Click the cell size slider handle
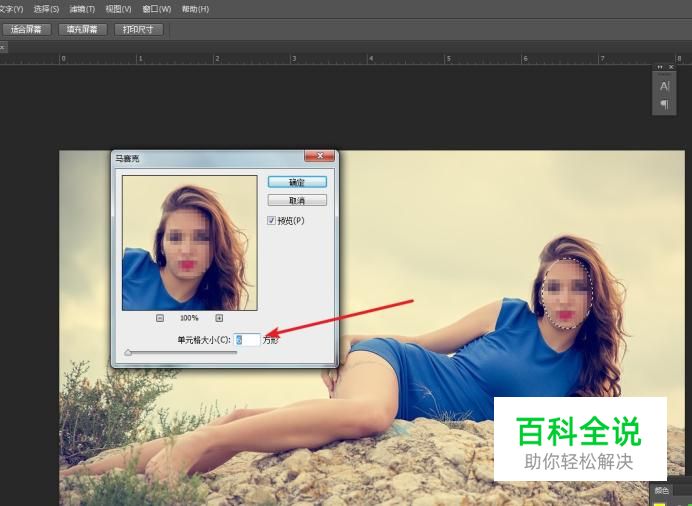Image resolution: width=692 pixels, height=506 pixels. (127, 352)
